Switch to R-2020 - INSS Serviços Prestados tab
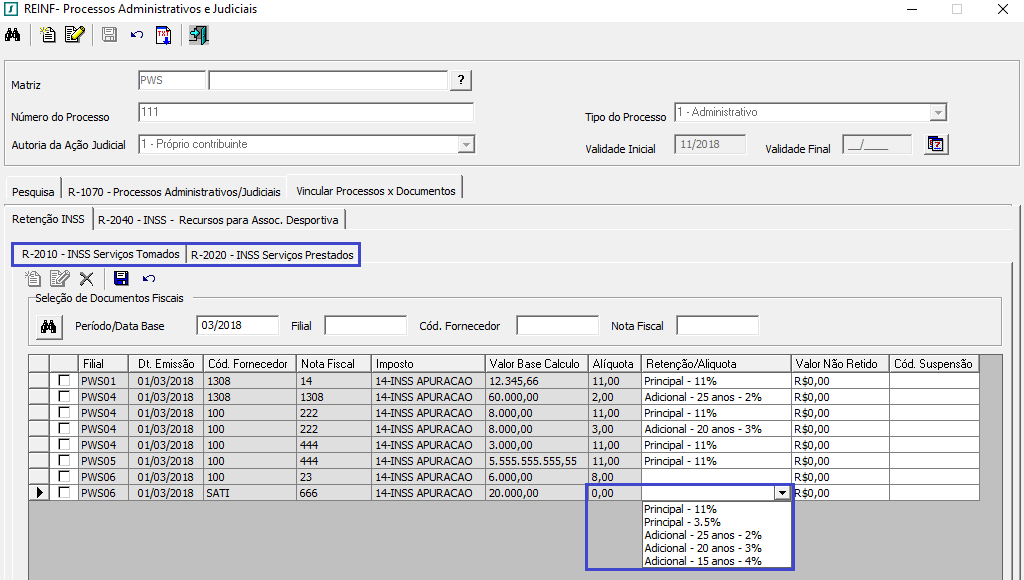1024x580 pixels. point(272,255)
